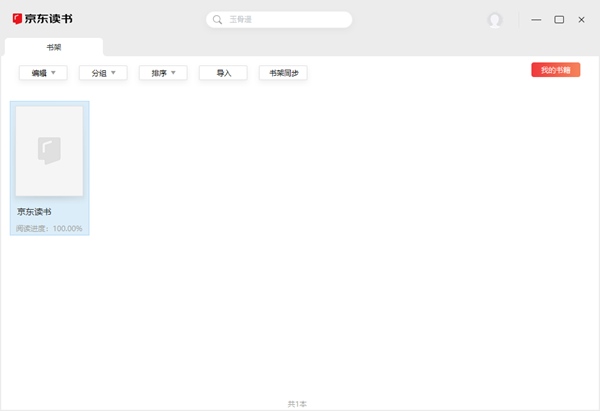Image resolution: width=600 pixels, height=411 pixels.
Task: Click the 京东读书 app name in title bar
Action: [x=49, y=19]
